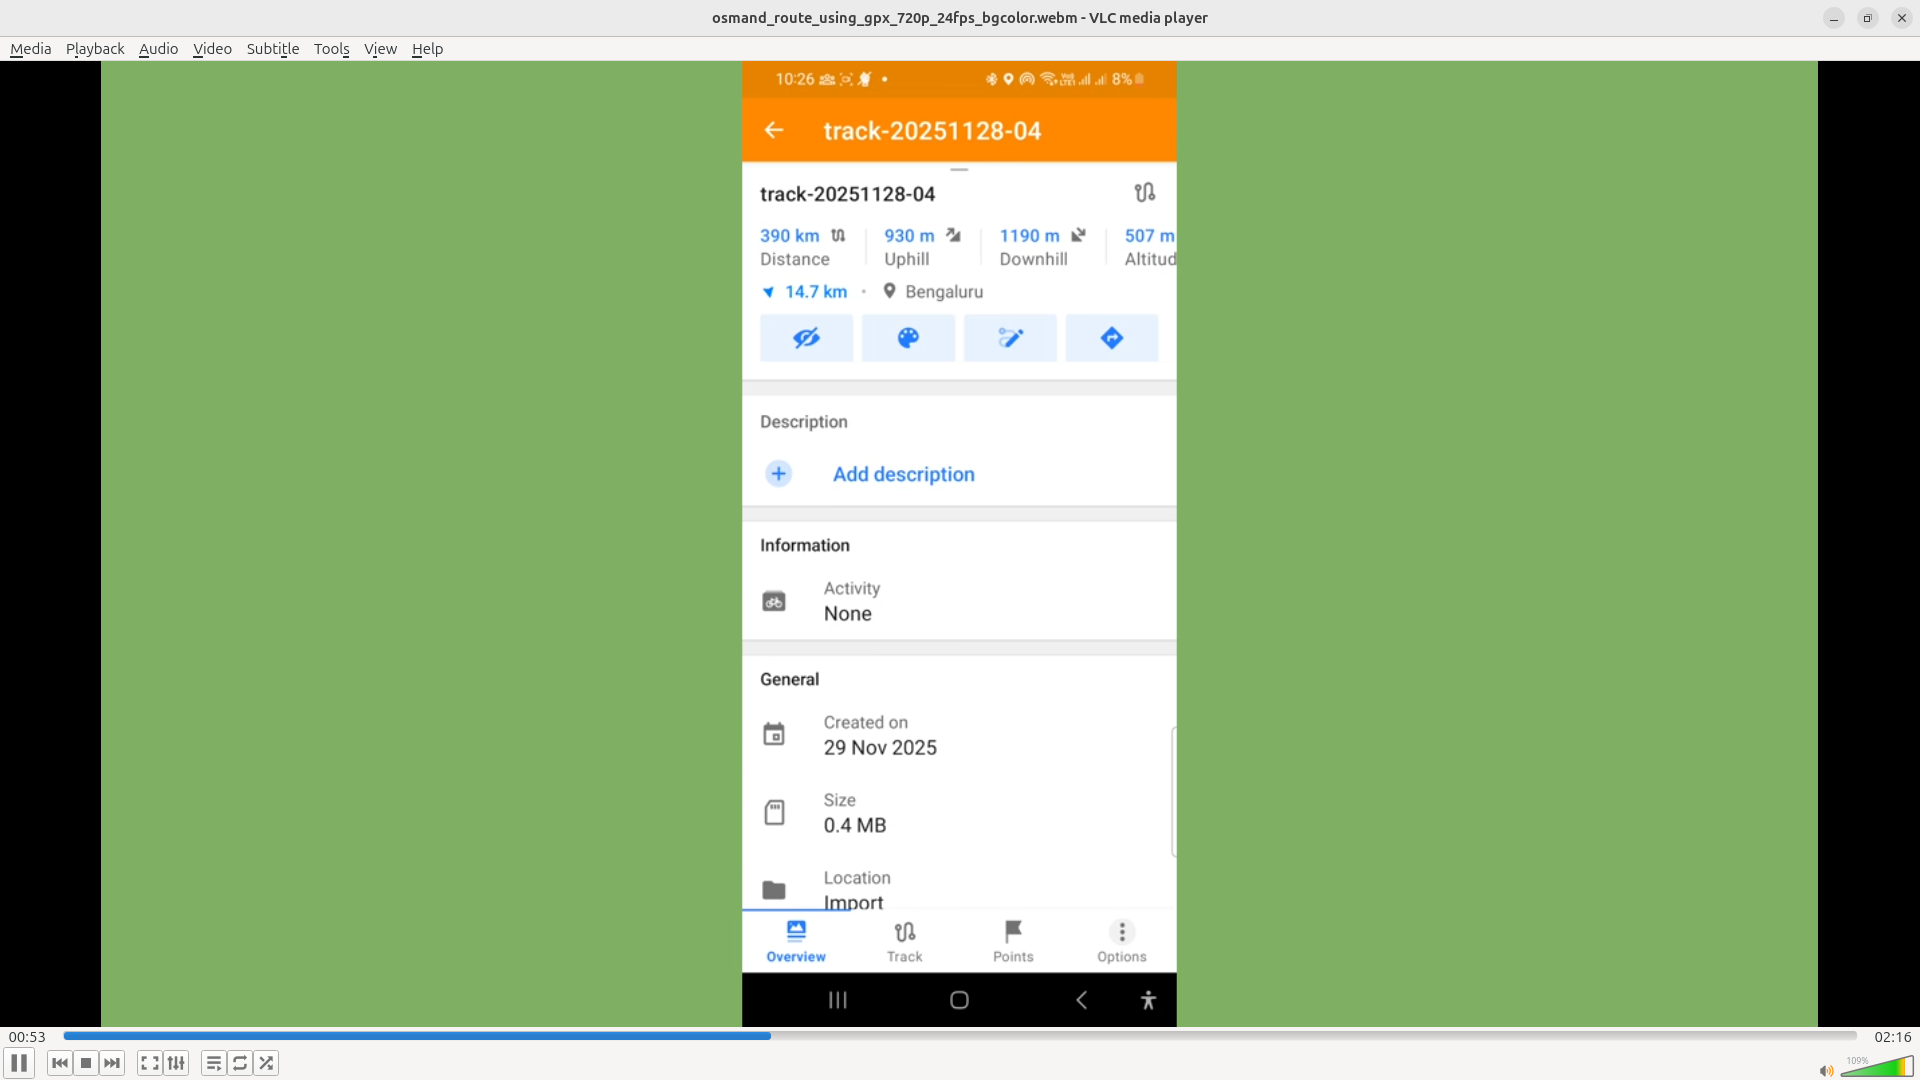Click the 390 km Distance value
This screenshot has height=1080, width=1920.
tap(790, 236)
